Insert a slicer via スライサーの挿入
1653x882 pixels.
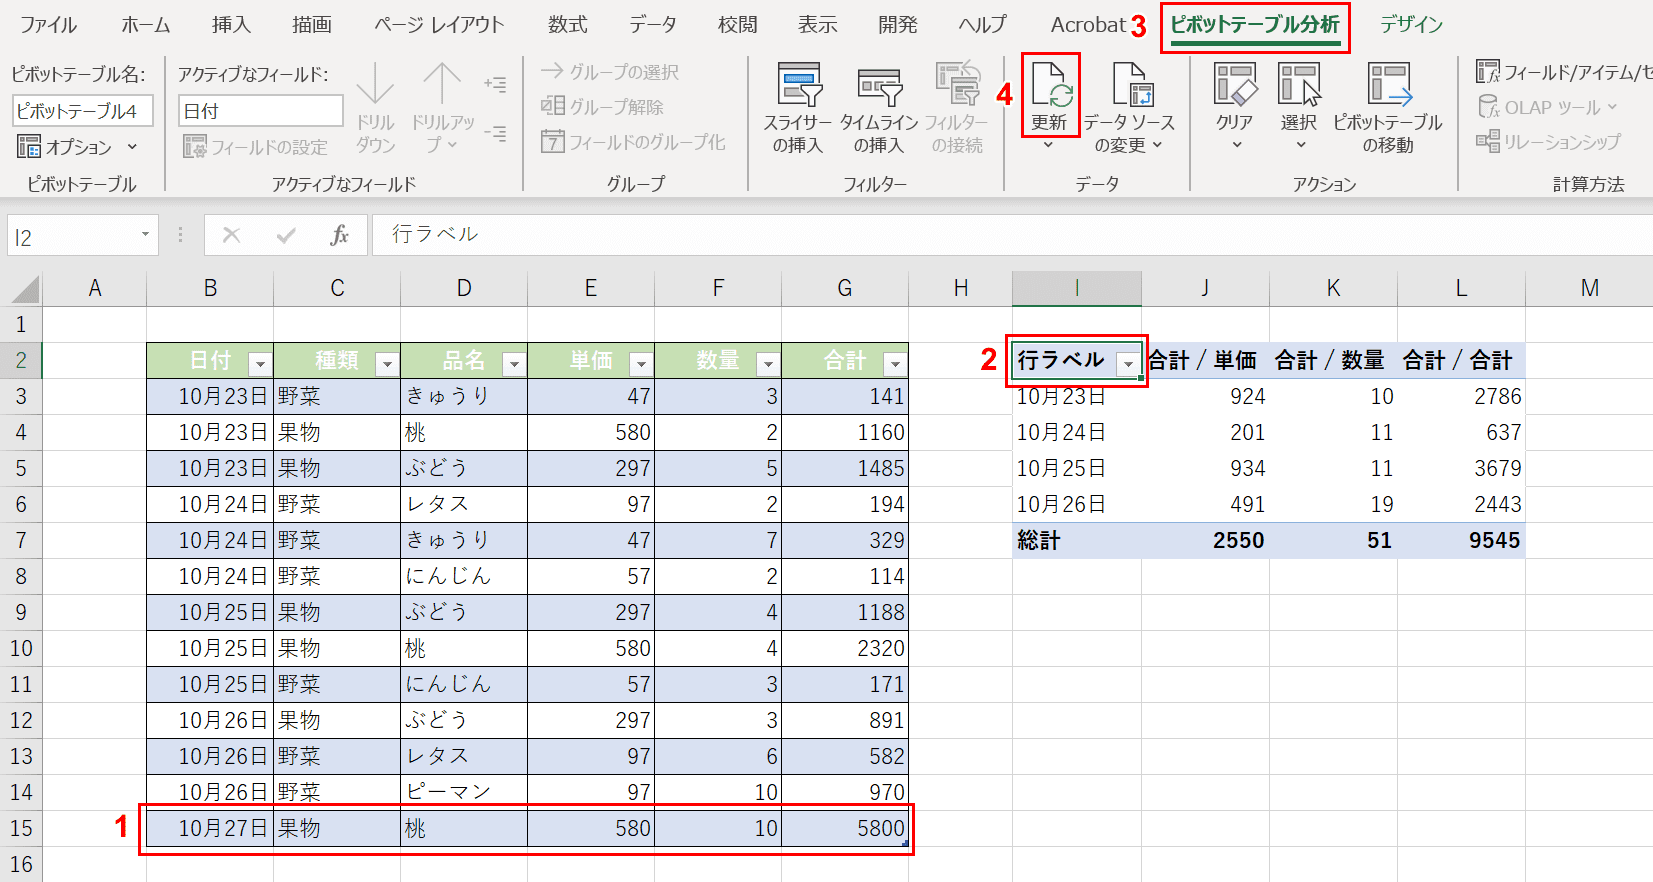pos(799,85)
